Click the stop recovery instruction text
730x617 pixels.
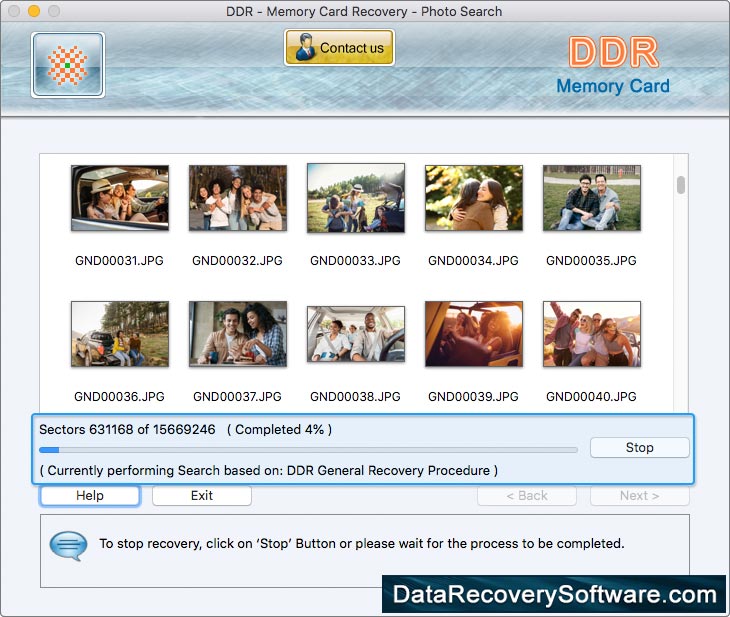point(362,543)
